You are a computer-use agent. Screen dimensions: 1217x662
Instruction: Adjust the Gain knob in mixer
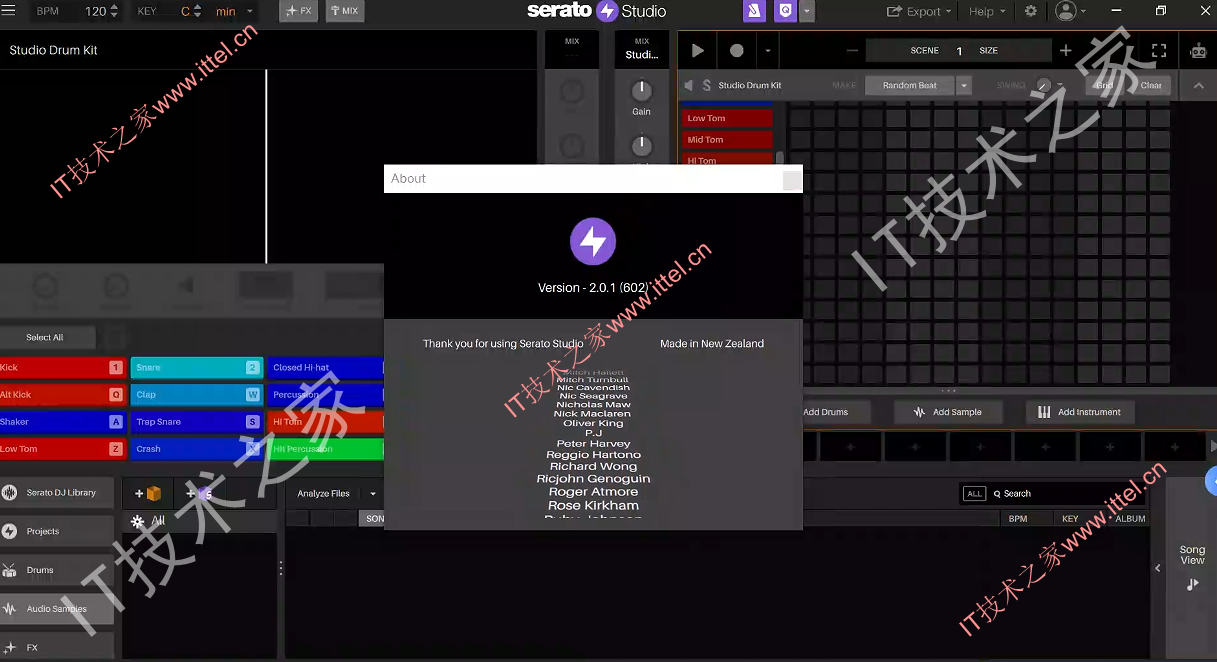[x=641, y=90]
